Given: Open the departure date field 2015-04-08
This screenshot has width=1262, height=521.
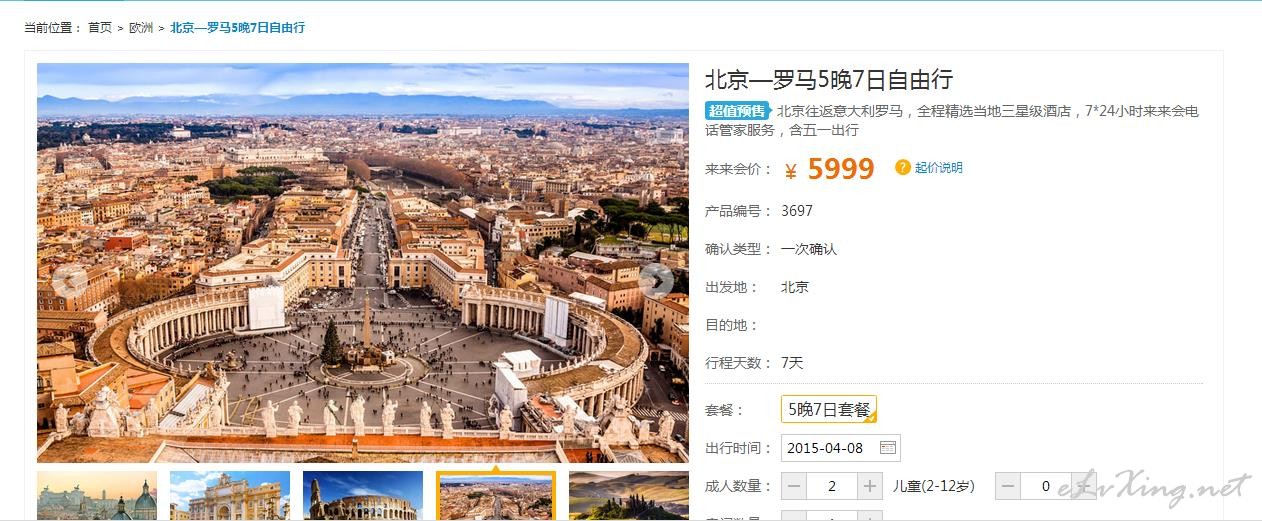Looking at the screenshot, I should [840, 448].
